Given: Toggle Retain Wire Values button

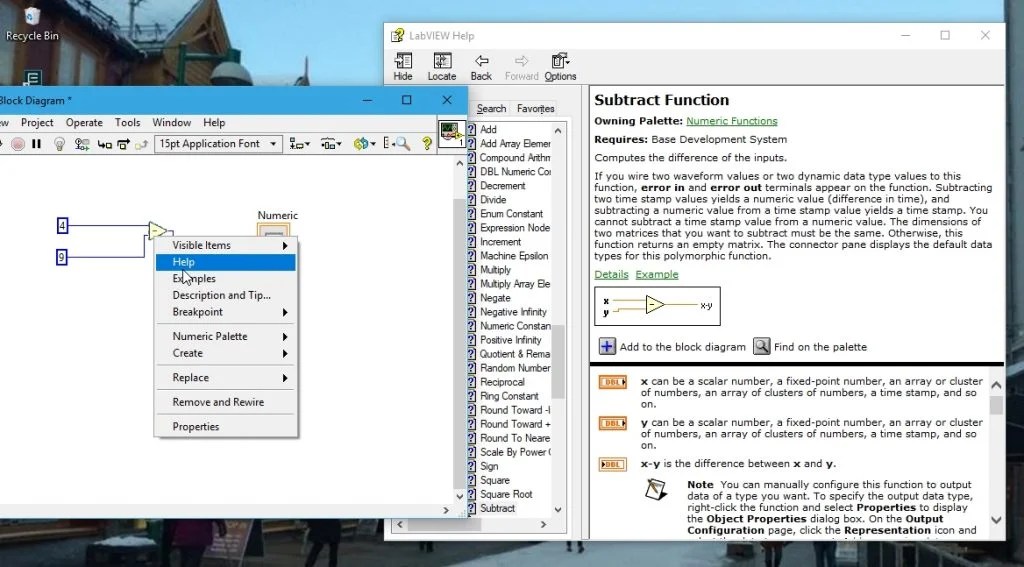Looking at the screenshot, I should [82, 144].
